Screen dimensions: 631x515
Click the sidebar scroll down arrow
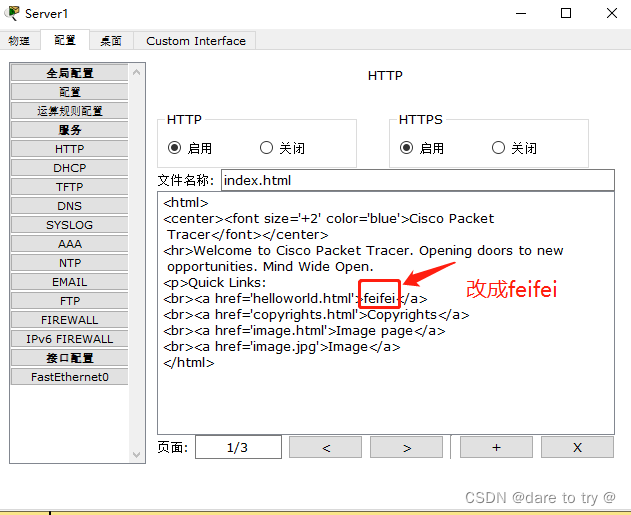click(x=137, y=454)
